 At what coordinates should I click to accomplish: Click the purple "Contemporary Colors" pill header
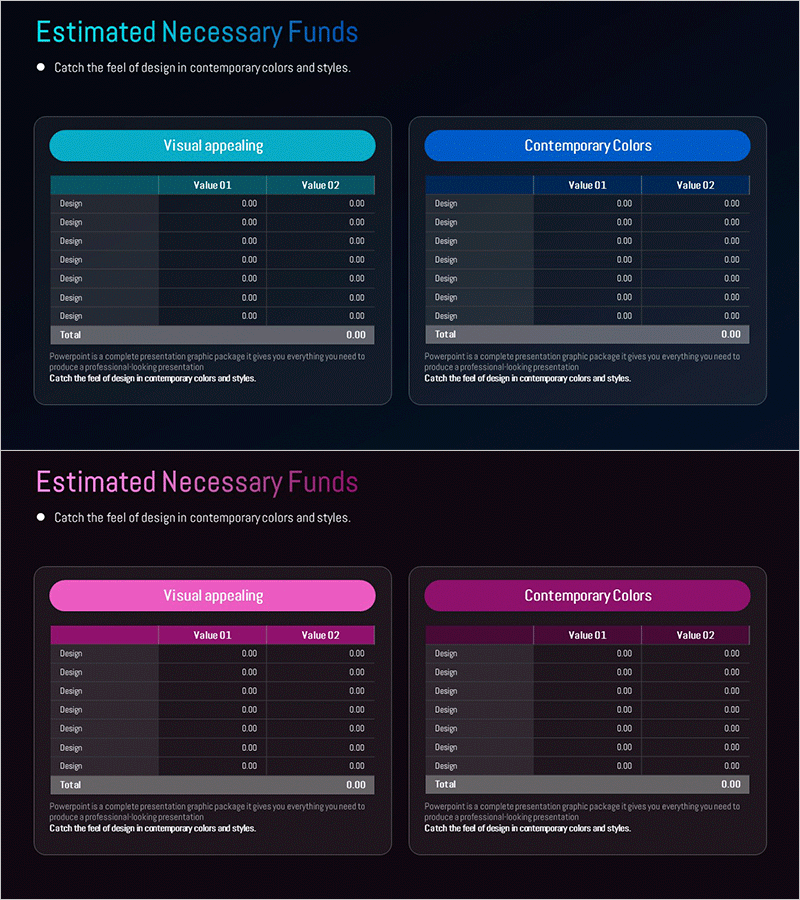click(587, 596)
